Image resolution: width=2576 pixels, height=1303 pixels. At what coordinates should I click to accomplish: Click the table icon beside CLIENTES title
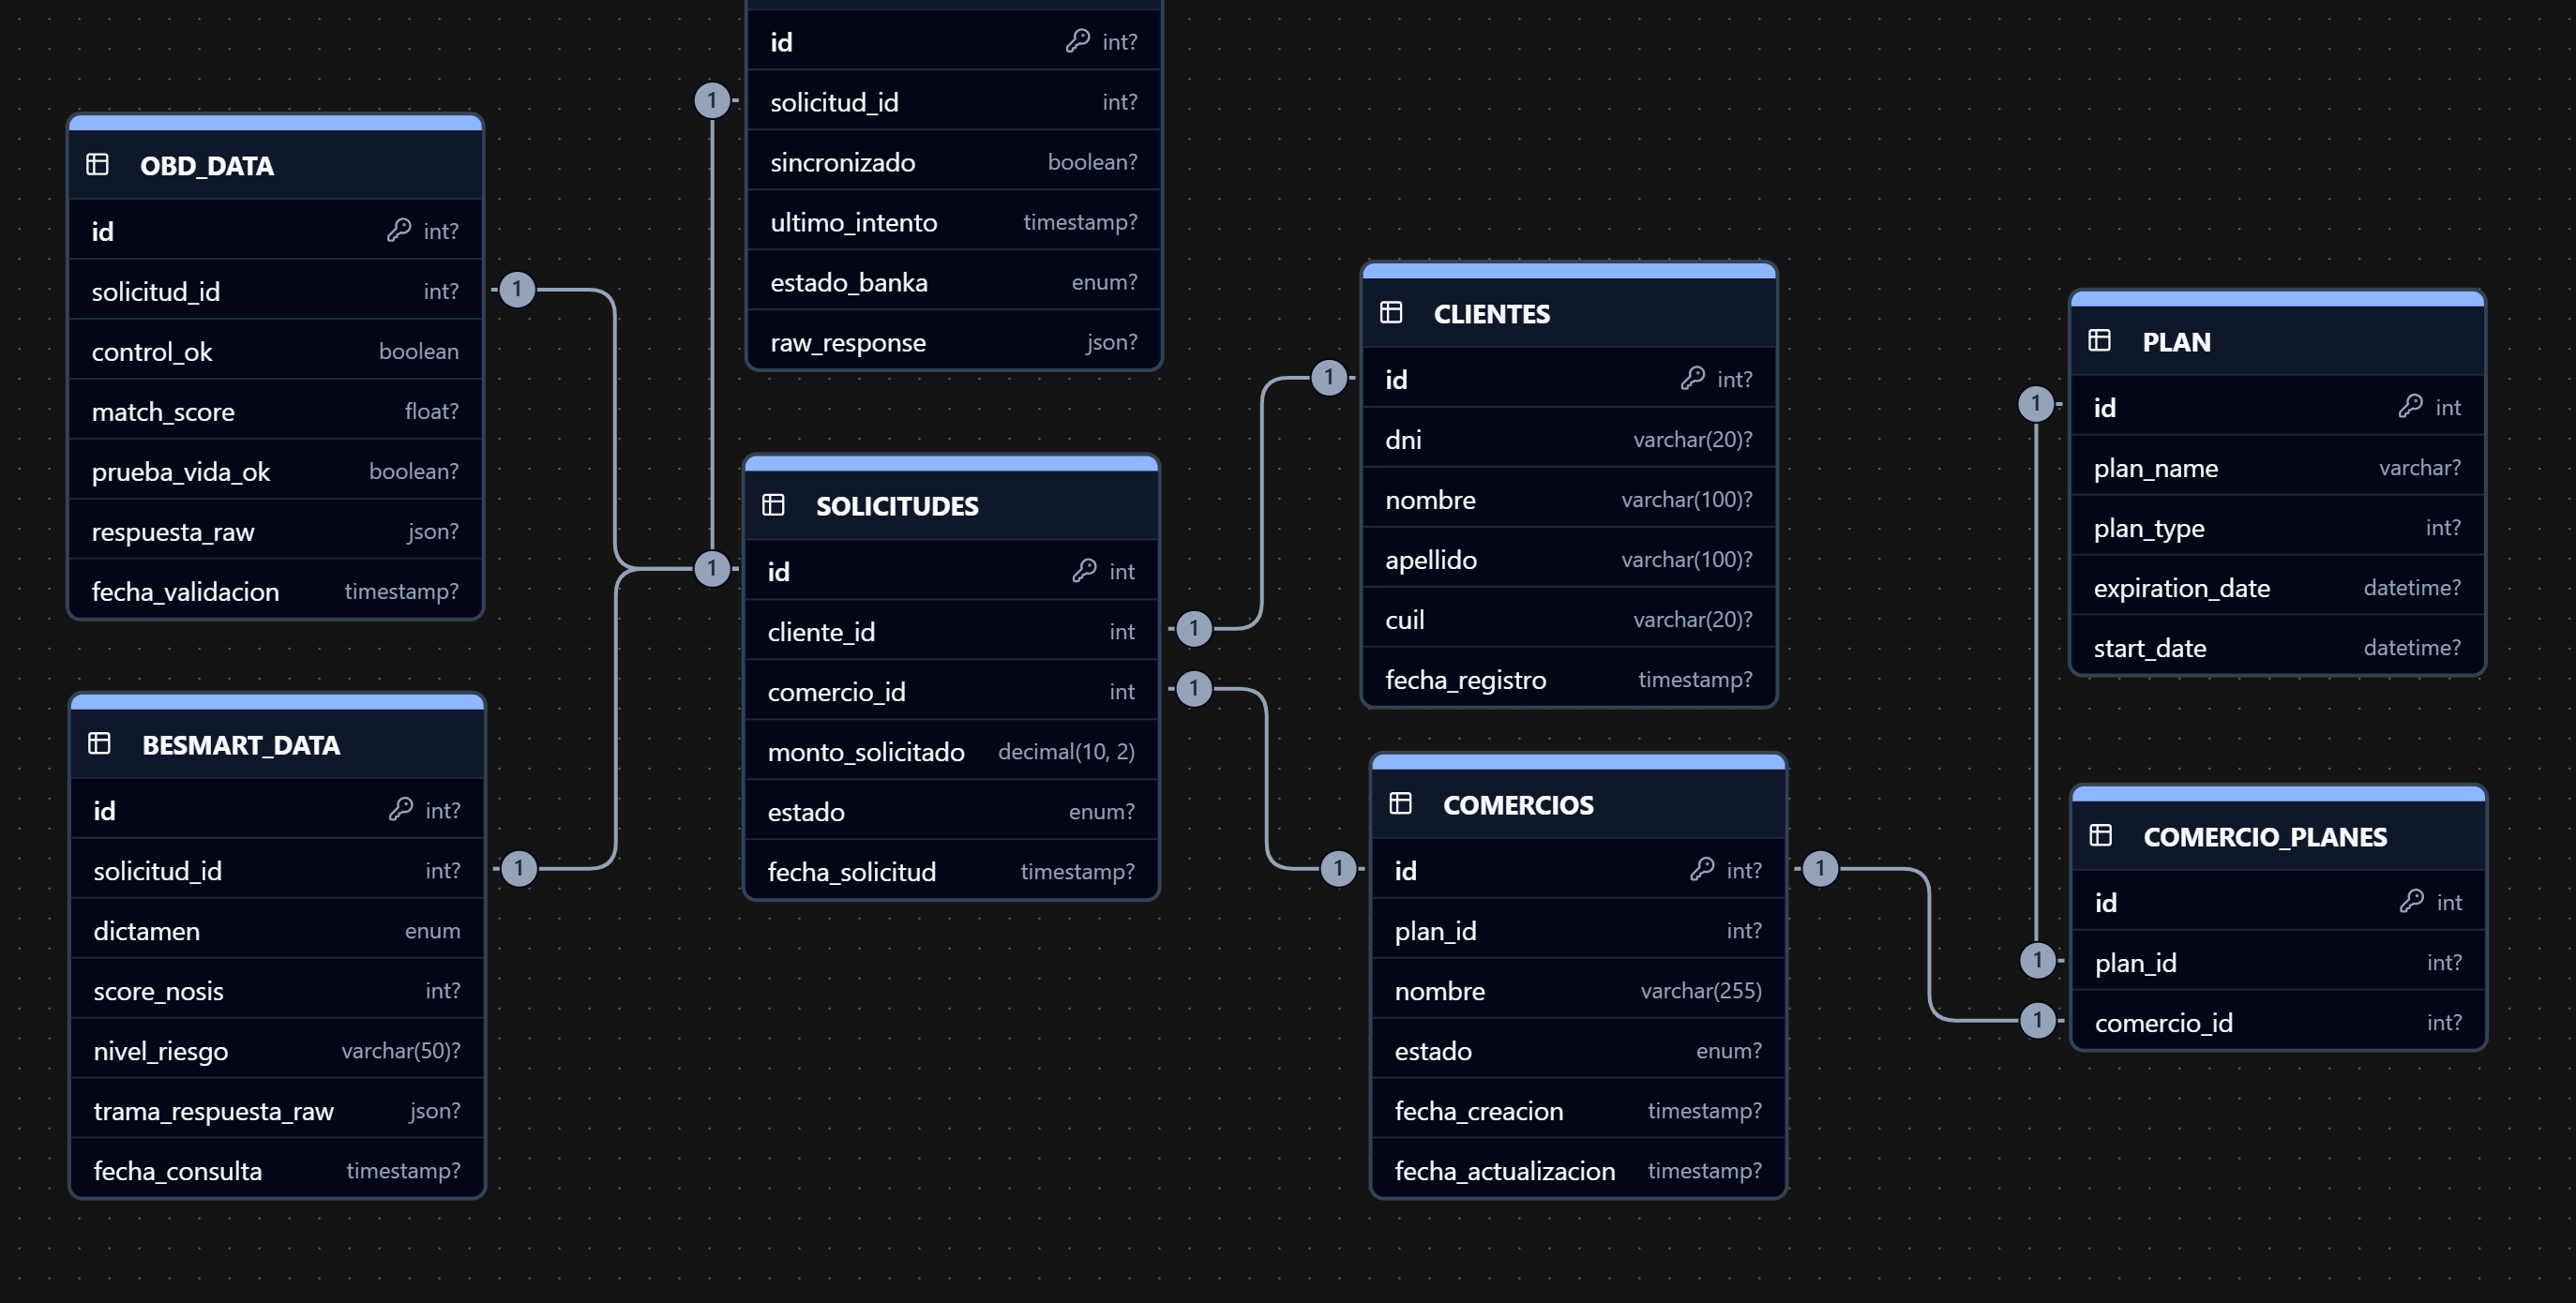[x=1391, y=312]
